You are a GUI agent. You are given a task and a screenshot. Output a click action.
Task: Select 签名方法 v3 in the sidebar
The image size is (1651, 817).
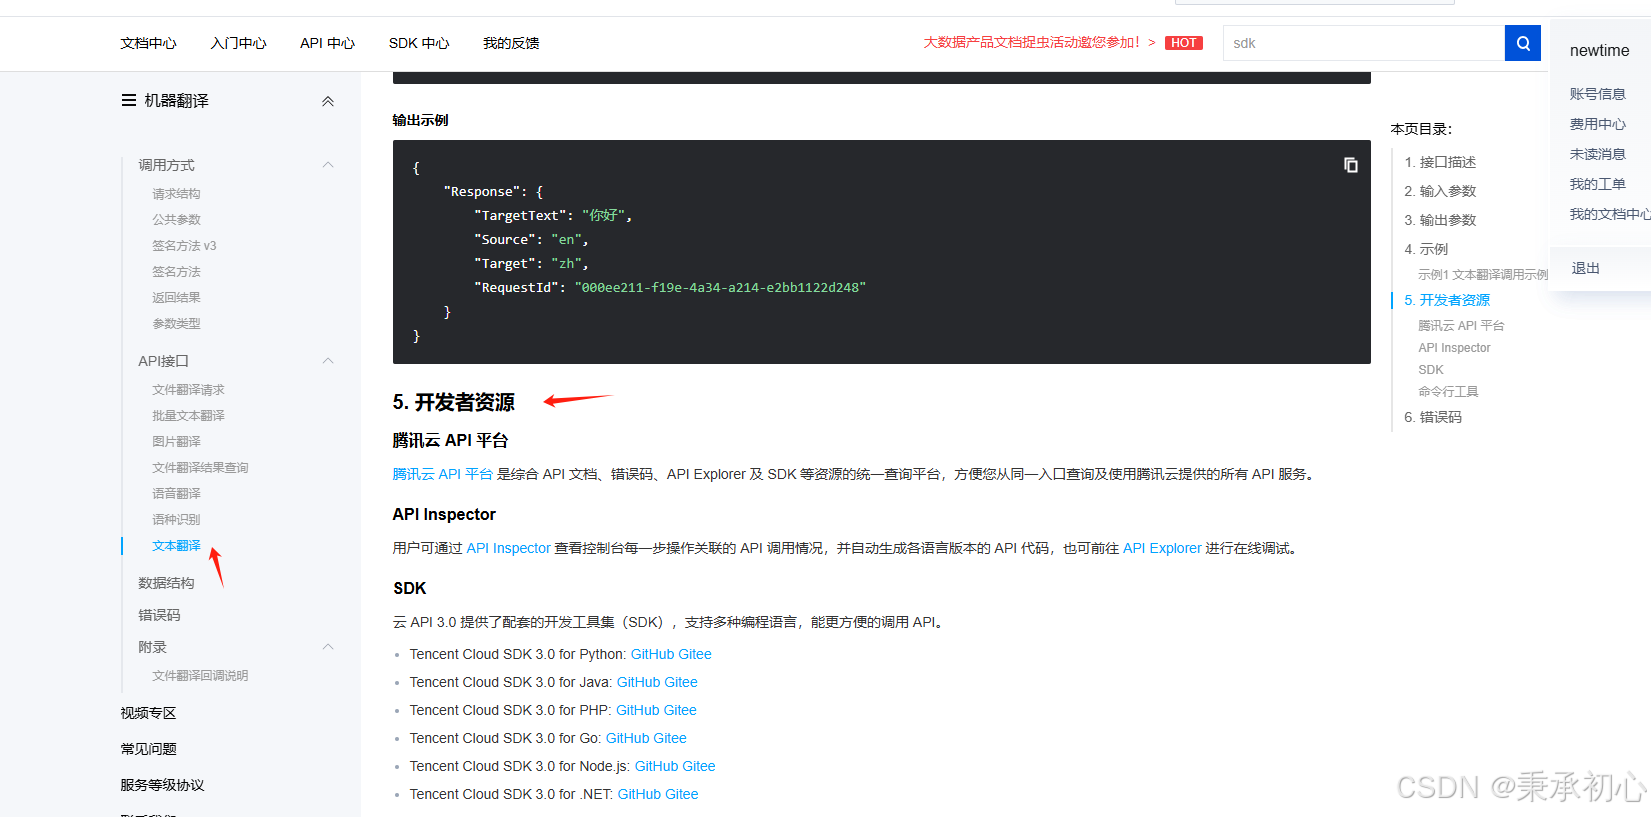click(184, 246)
